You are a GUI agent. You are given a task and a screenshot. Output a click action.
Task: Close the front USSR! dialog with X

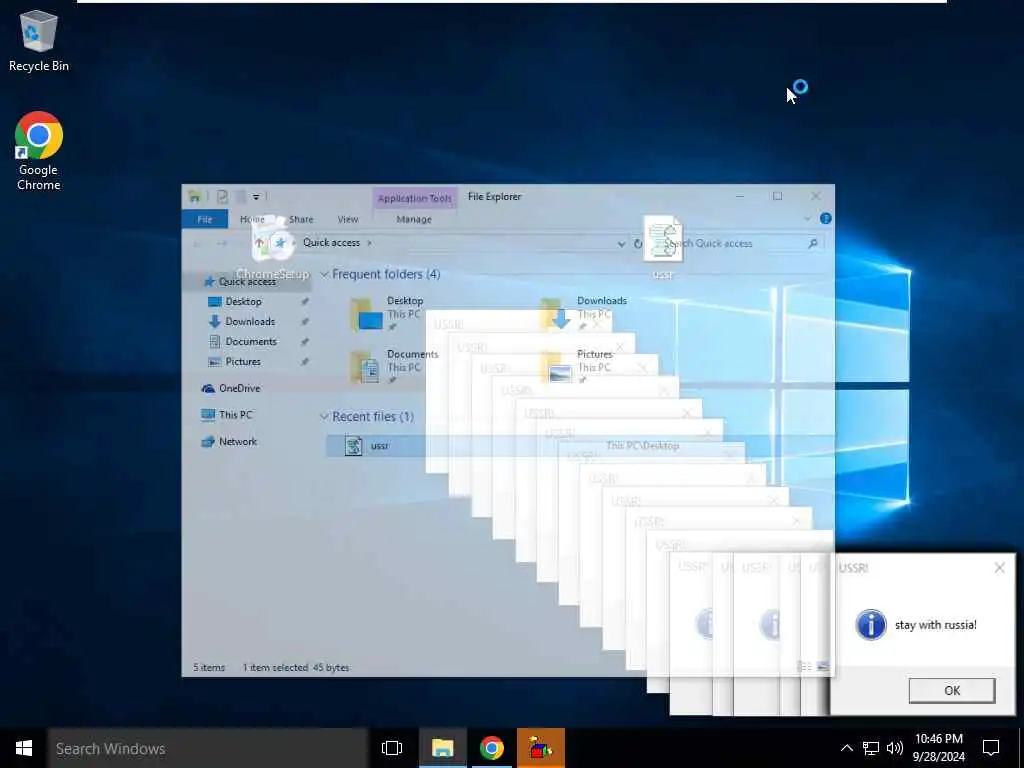tap(999, 568)
